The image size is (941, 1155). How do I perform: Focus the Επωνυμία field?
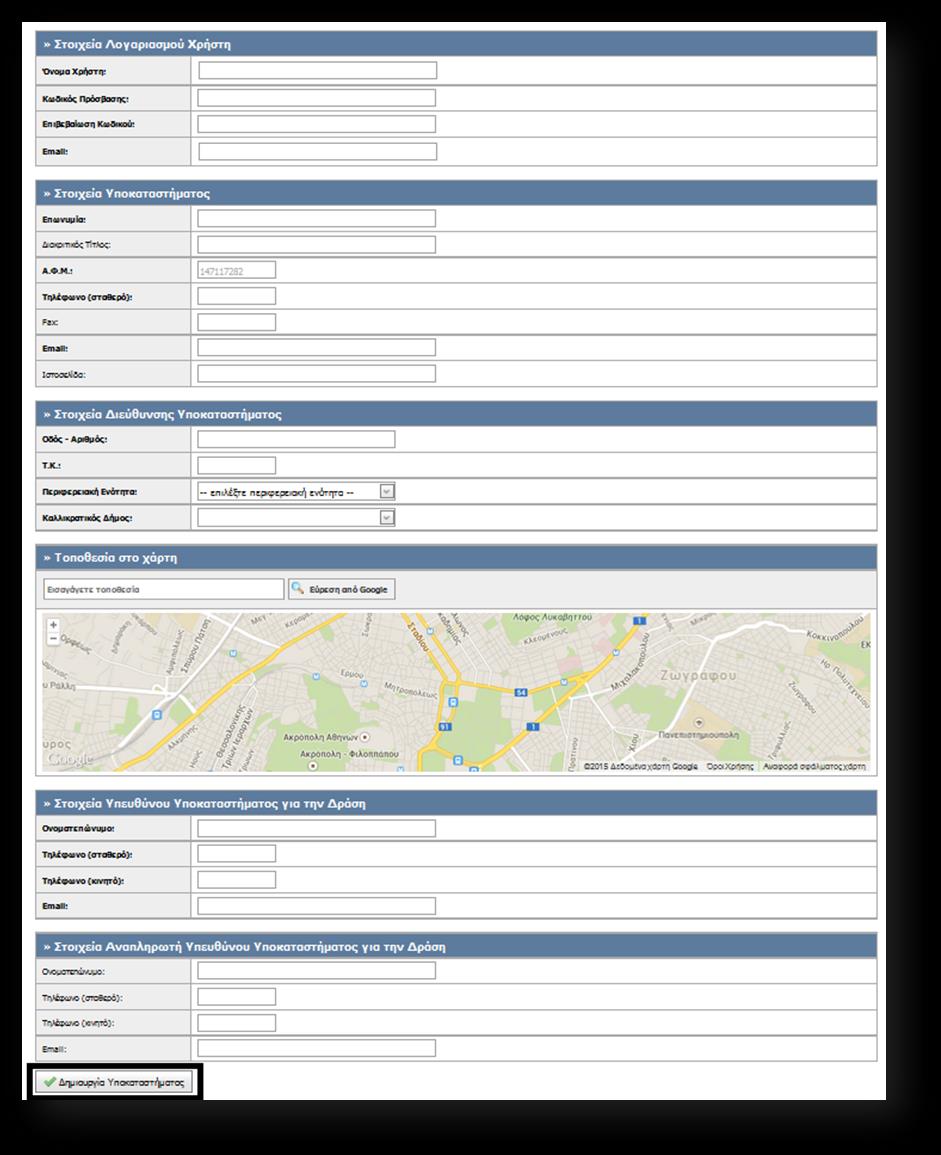pos(317,219)
